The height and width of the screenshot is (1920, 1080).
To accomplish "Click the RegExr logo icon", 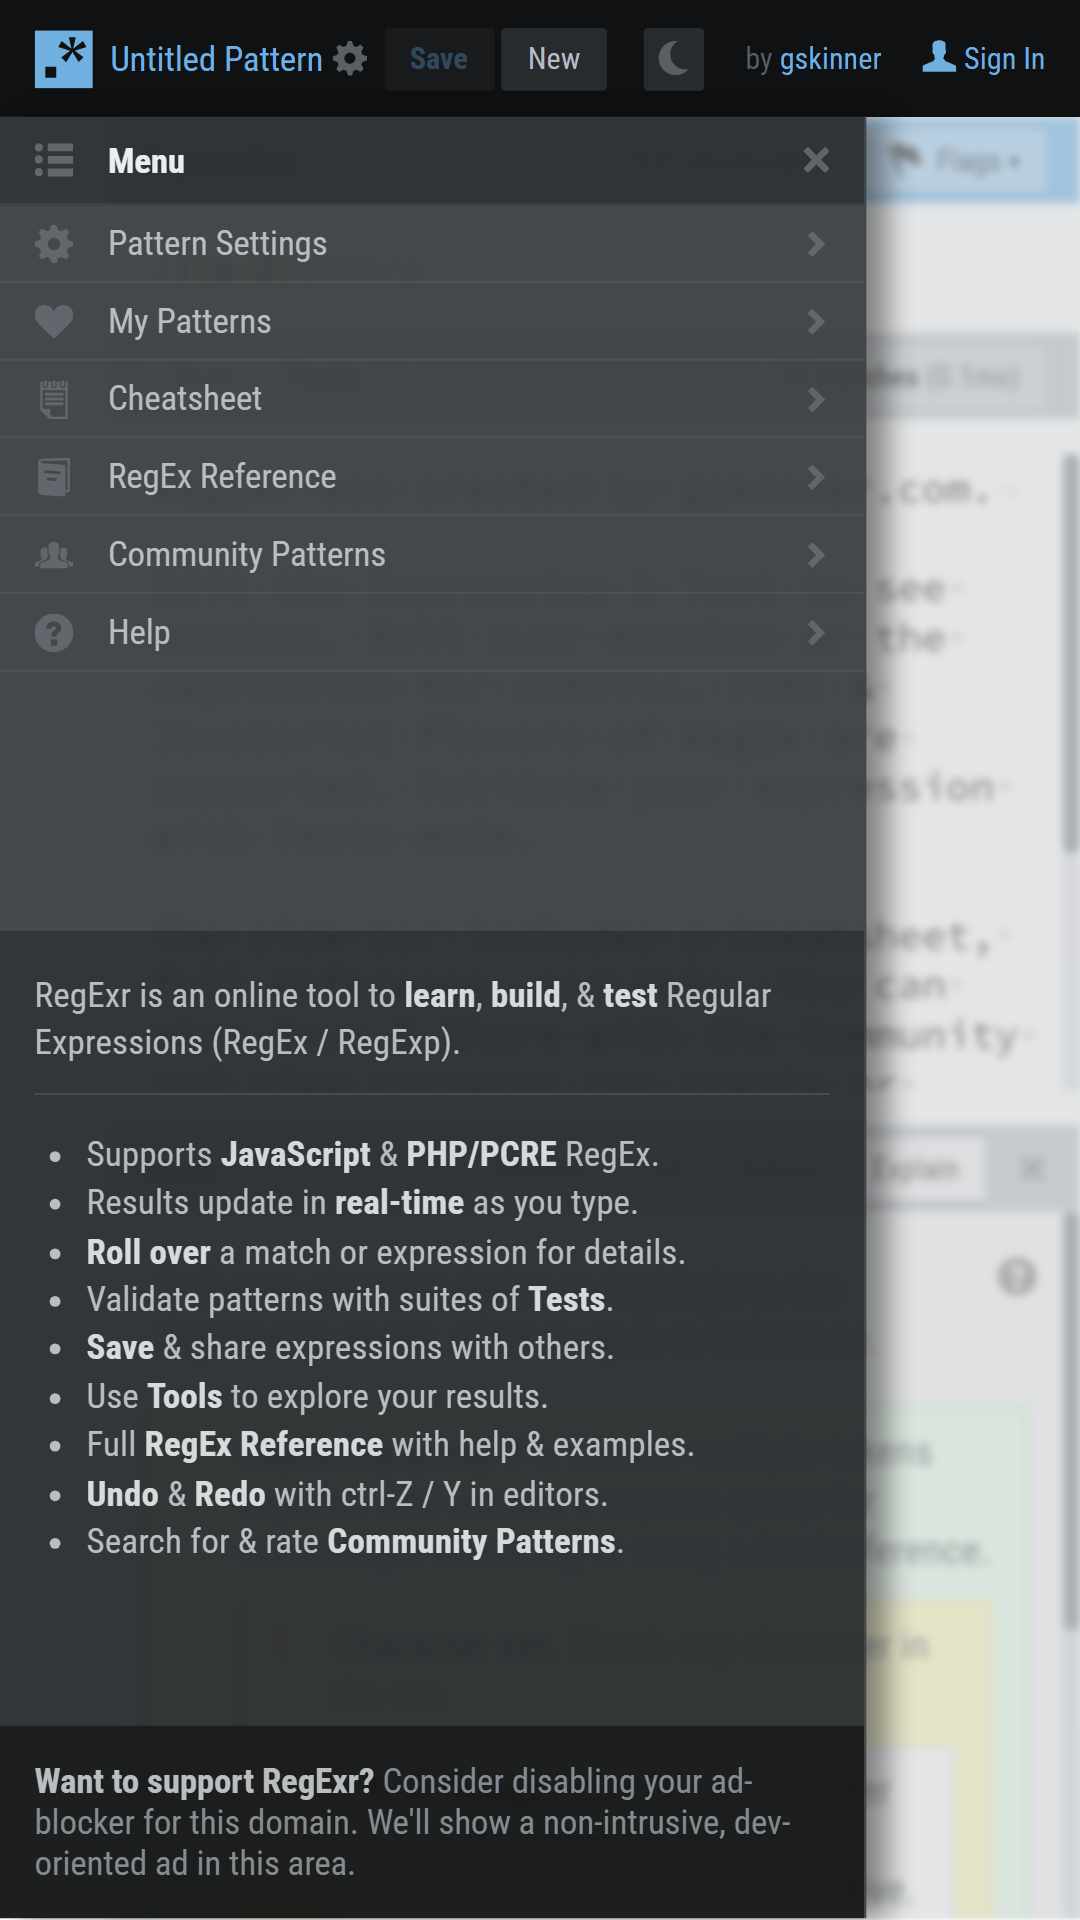I will point(63,59).
